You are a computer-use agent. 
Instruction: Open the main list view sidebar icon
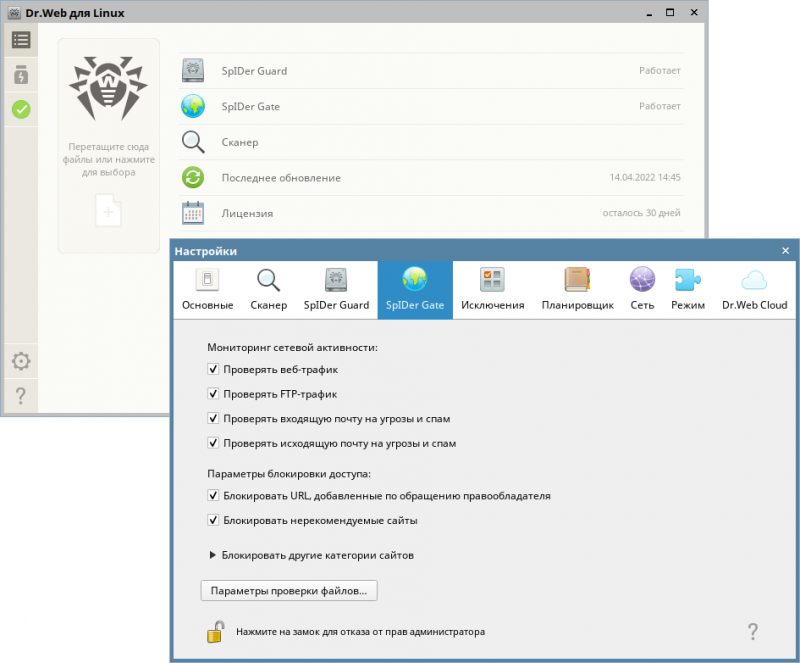point(21,40)
